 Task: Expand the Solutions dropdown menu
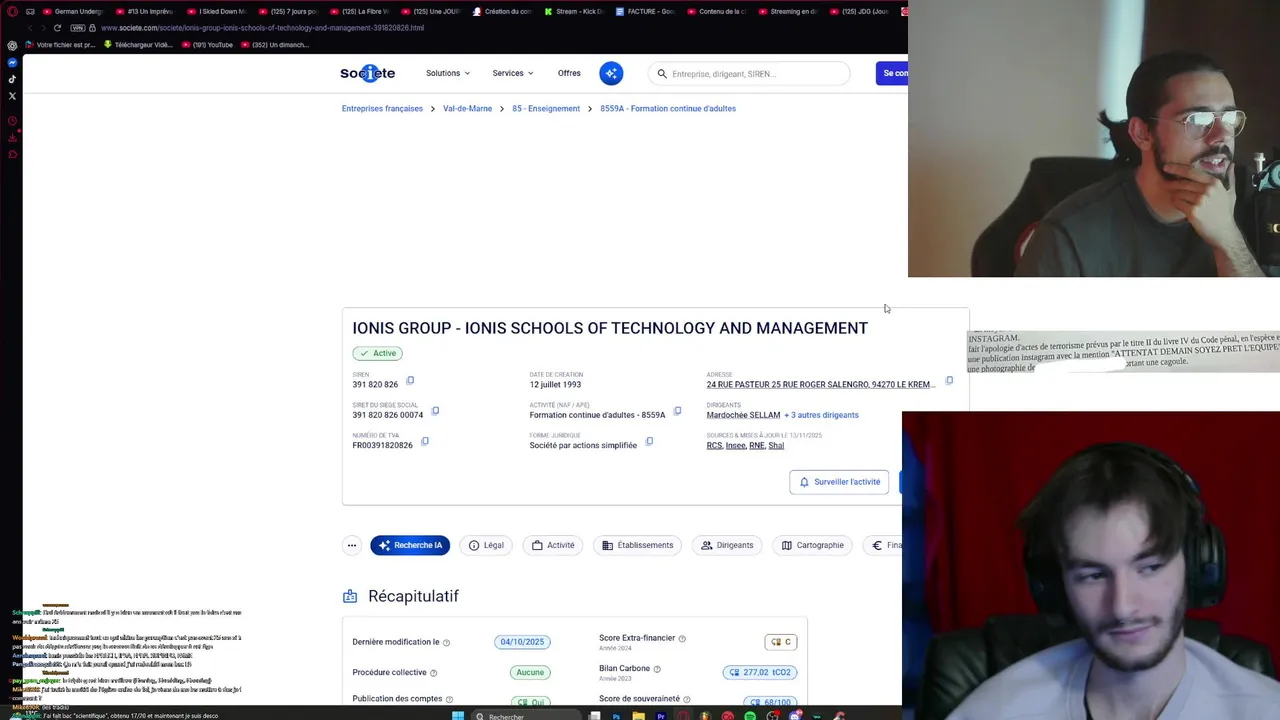[x=447, y=73]
